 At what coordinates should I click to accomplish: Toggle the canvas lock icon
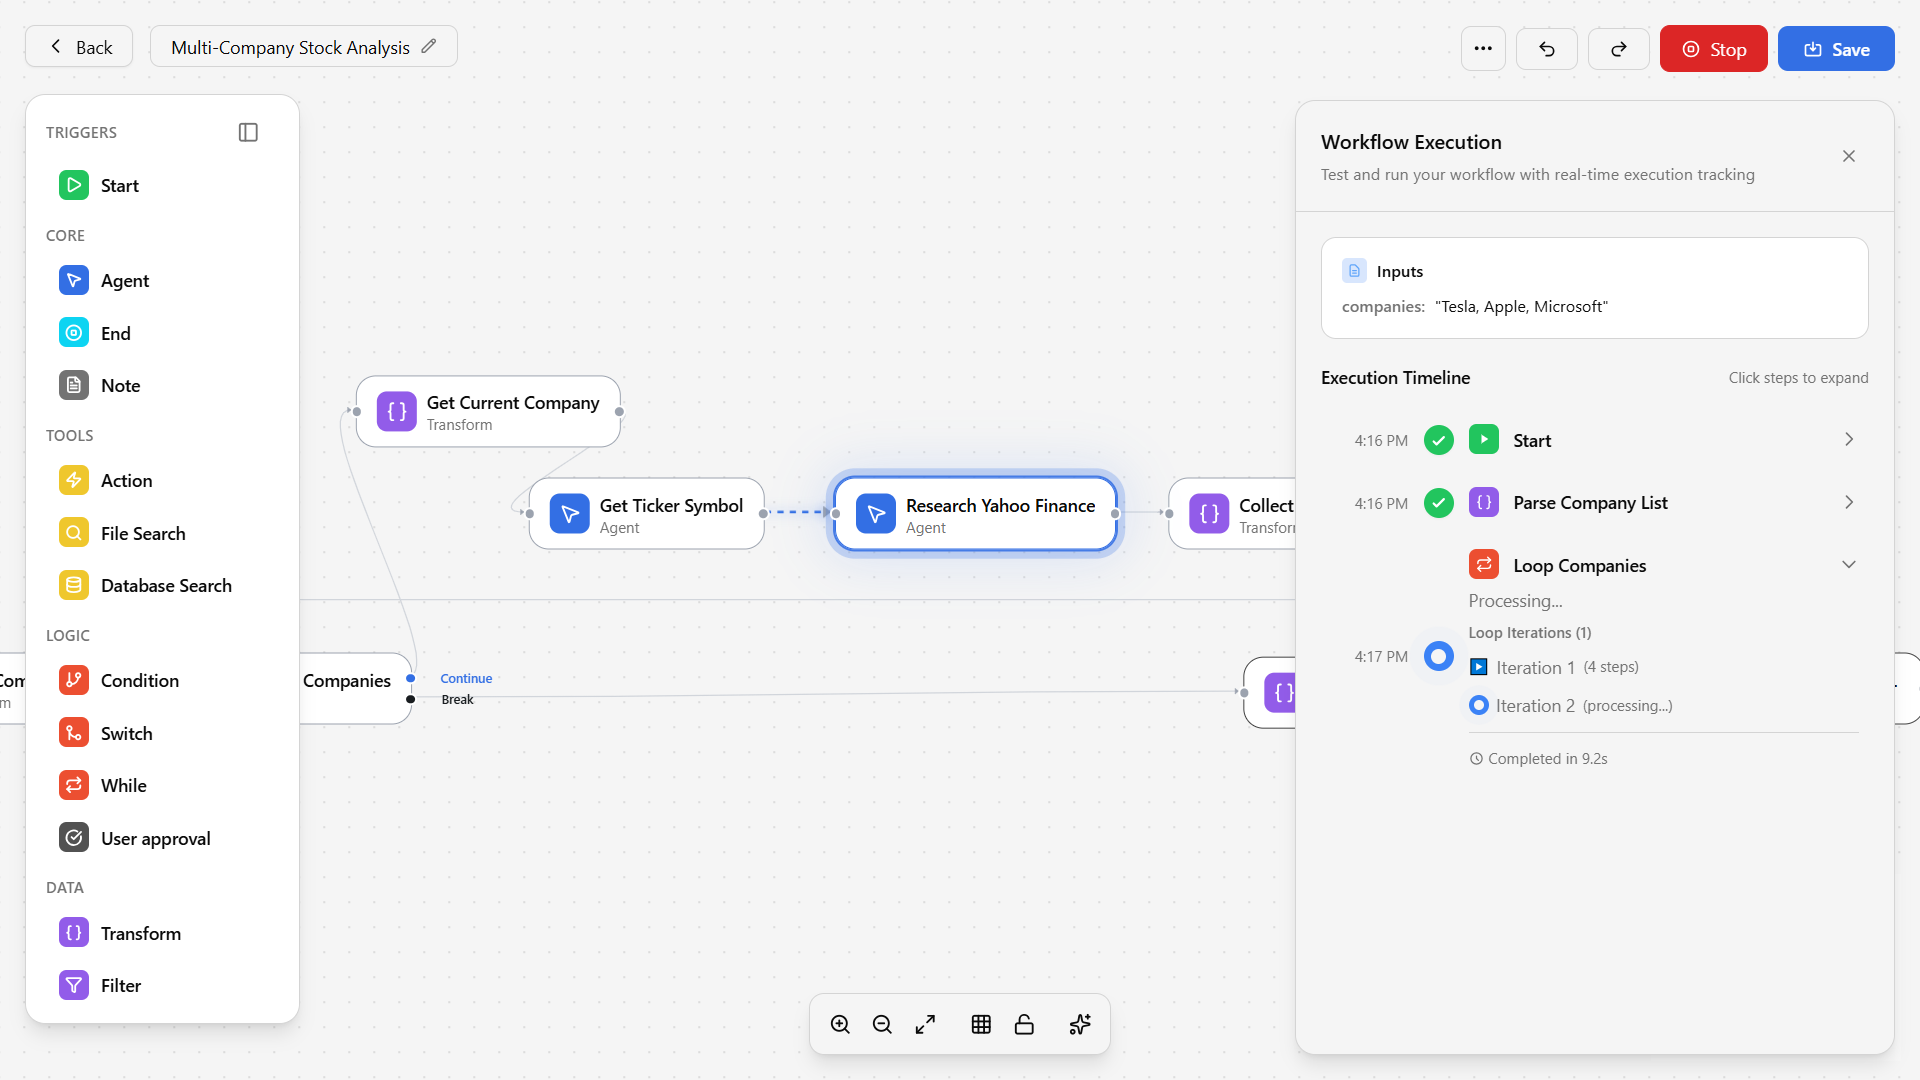pos(1024,1024)
